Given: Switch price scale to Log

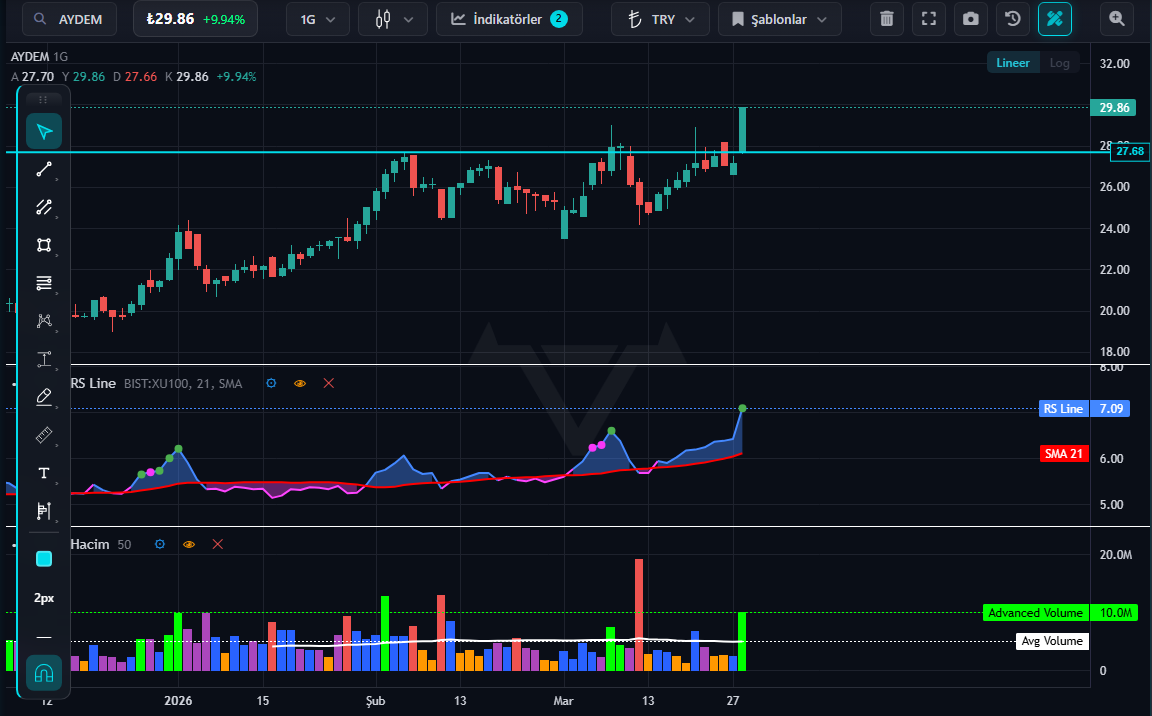Looking at the screenshot, I should pyautogui.click(x=1059, y=63).
